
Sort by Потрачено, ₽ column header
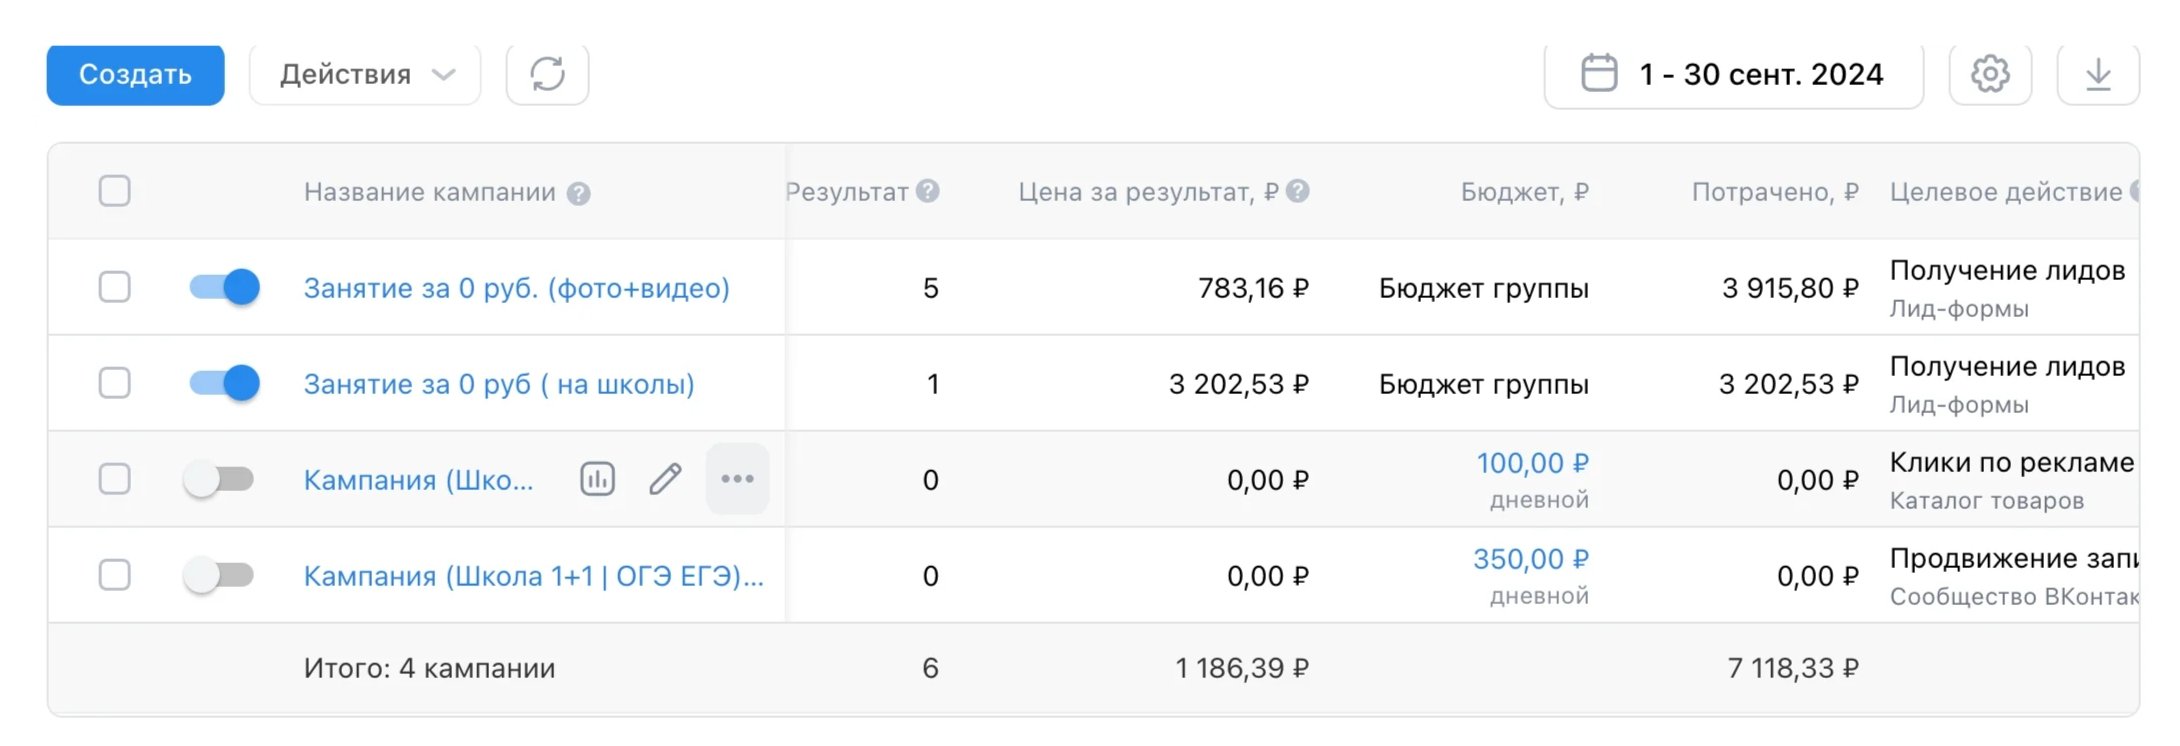click(1774, 192)
